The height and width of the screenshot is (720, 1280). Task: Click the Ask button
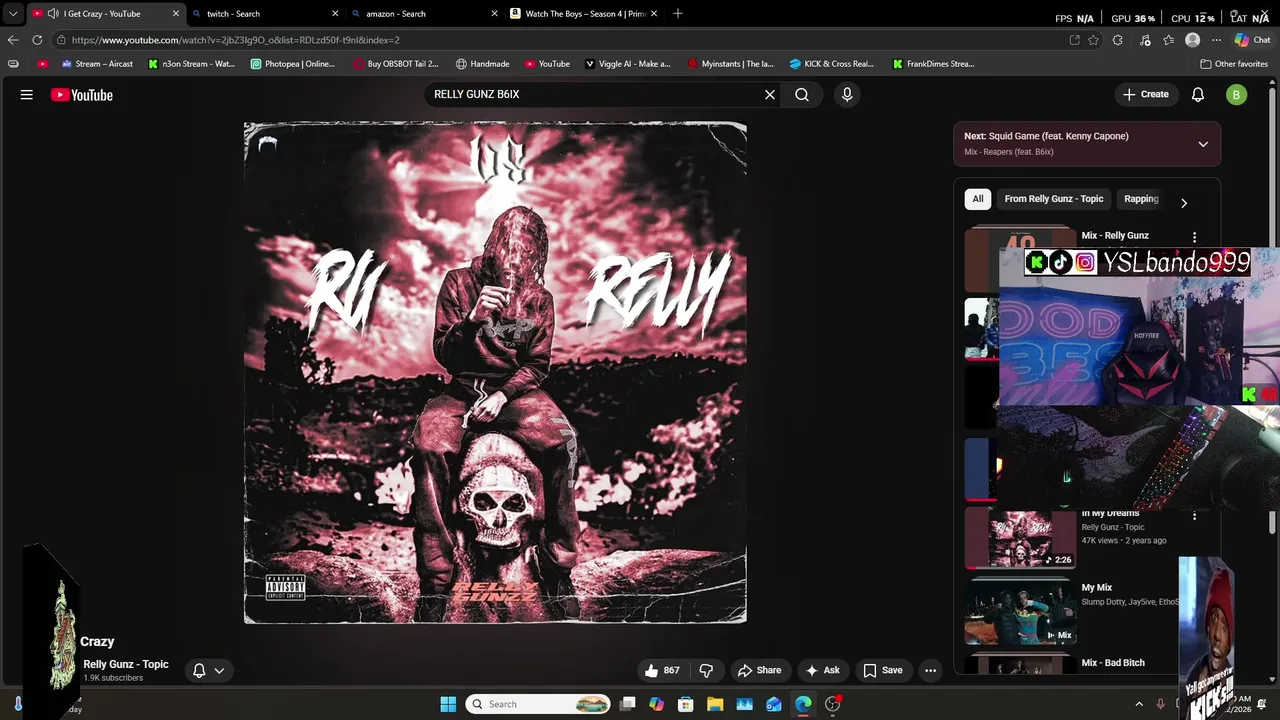(x=823, y=671)
